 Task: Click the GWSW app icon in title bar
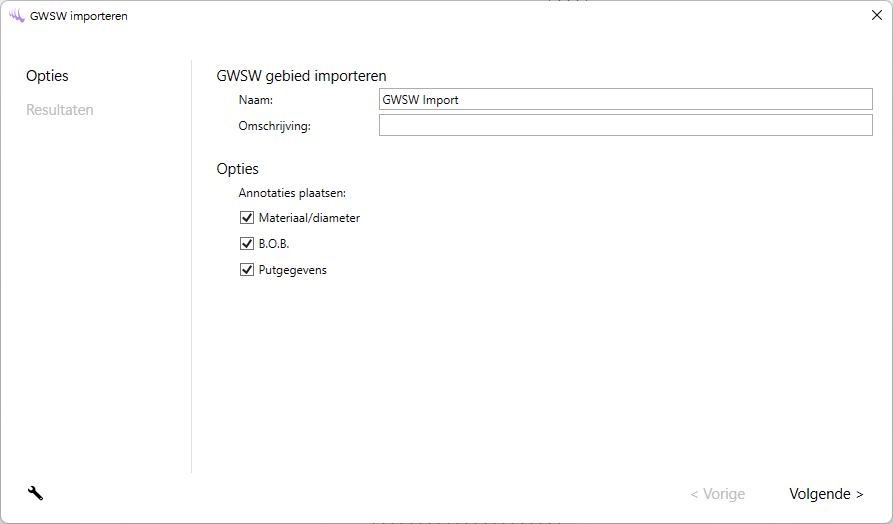coord(16,16)
